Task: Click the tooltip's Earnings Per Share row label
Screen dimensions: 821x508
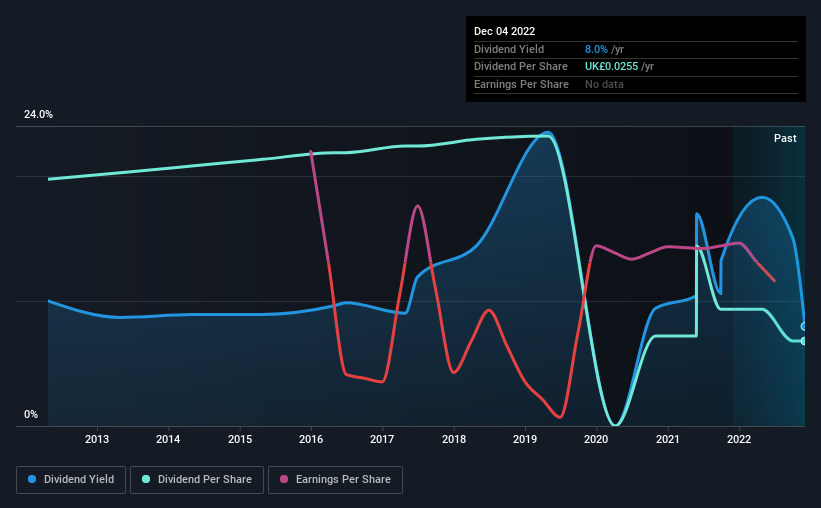Action: coord(521,84)
